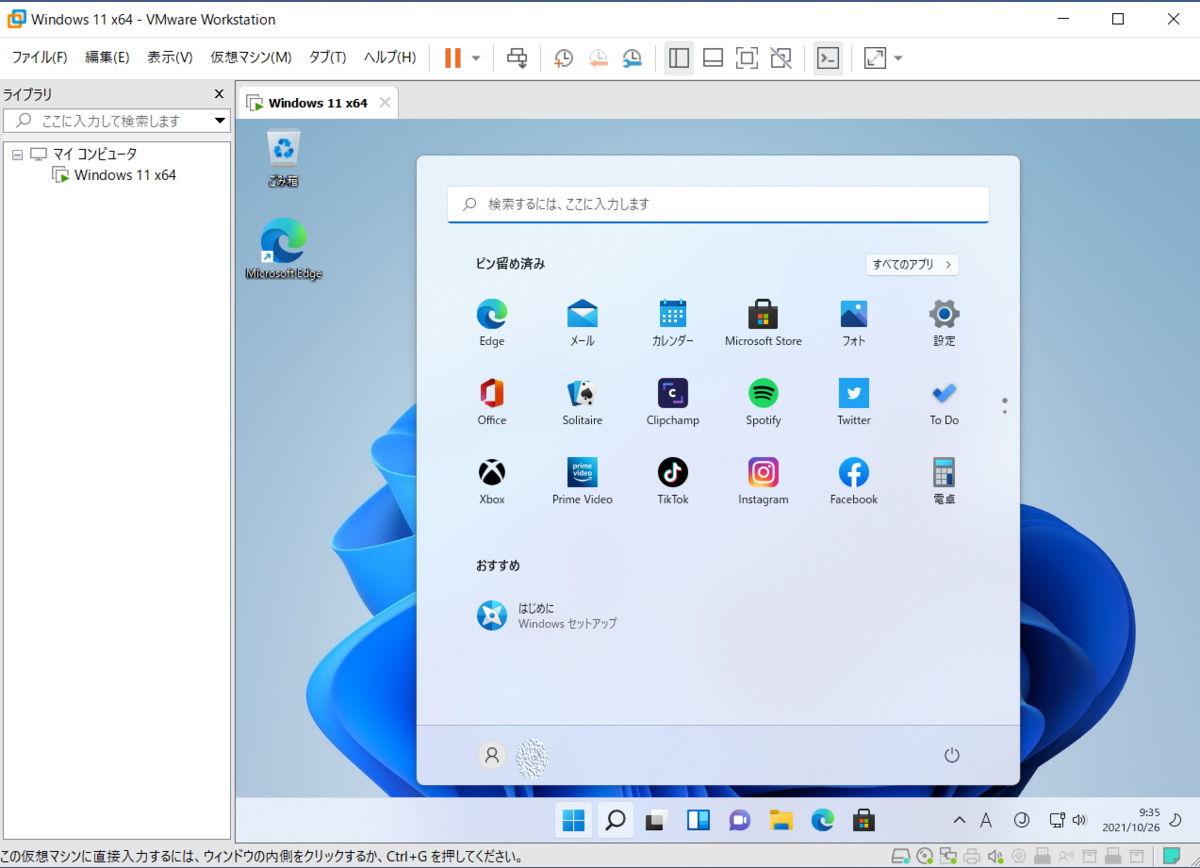Image resolution: width=1200 pixels, height=868 pixels.
Task: Open the 編集(E) menu
Action: pos(107,57)
